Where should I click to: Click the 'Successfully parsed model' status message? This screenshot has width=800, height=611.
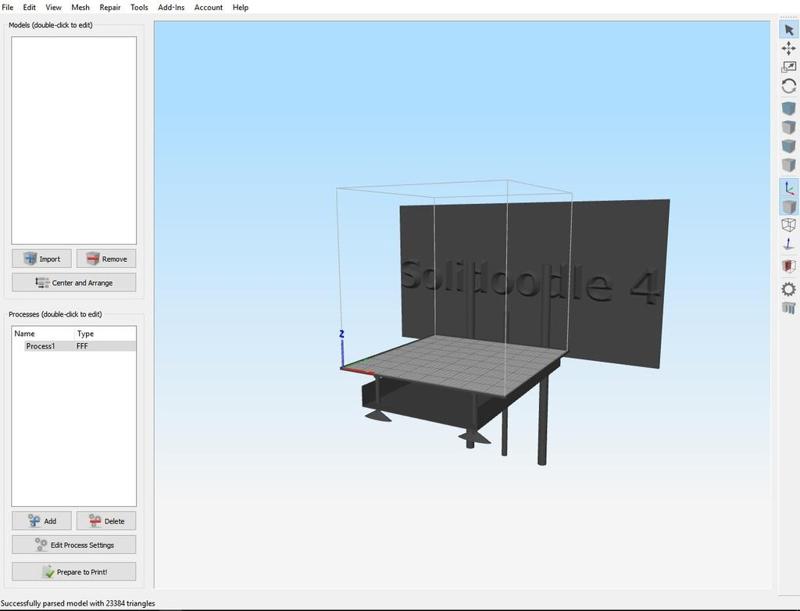click(x=78, y=603)
